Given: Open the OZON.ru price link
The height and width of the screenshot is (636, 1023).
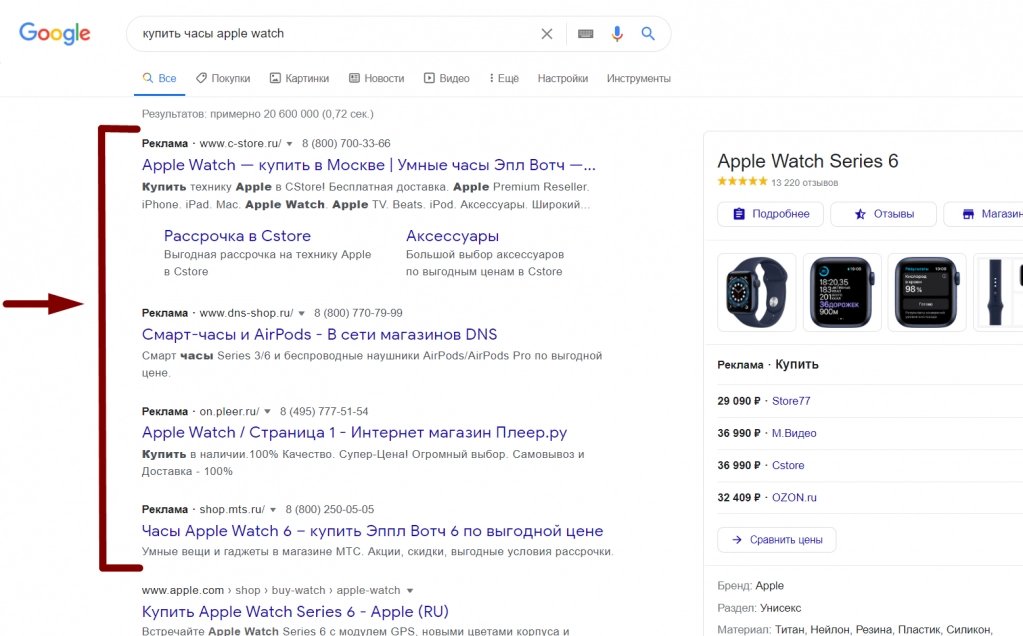Looking at the screenshot, I should [794, 498].
